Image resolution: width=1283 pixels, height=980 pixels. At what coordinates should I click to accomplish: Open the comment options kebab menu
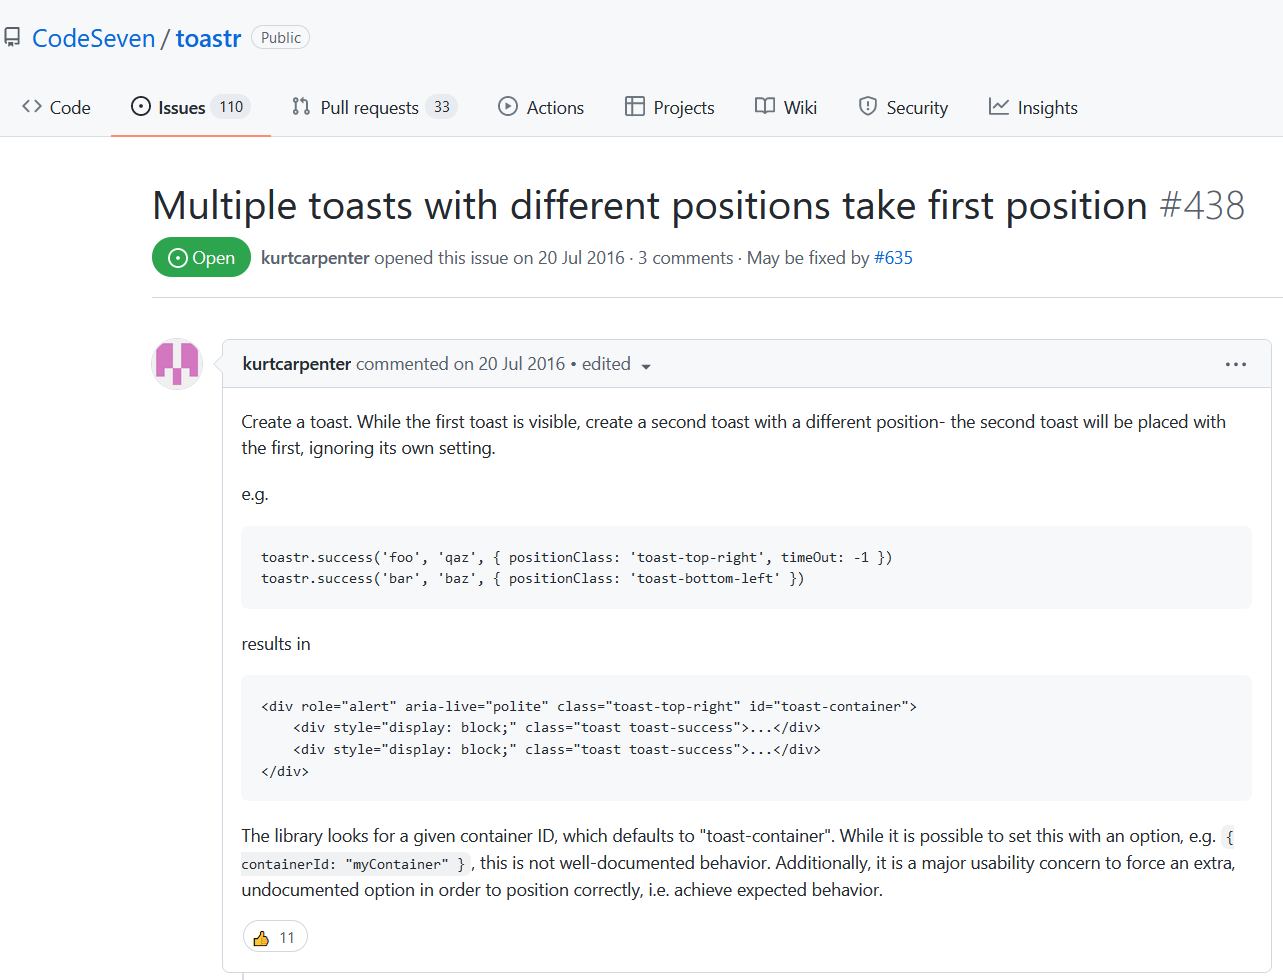click(x=1236, y=364)
